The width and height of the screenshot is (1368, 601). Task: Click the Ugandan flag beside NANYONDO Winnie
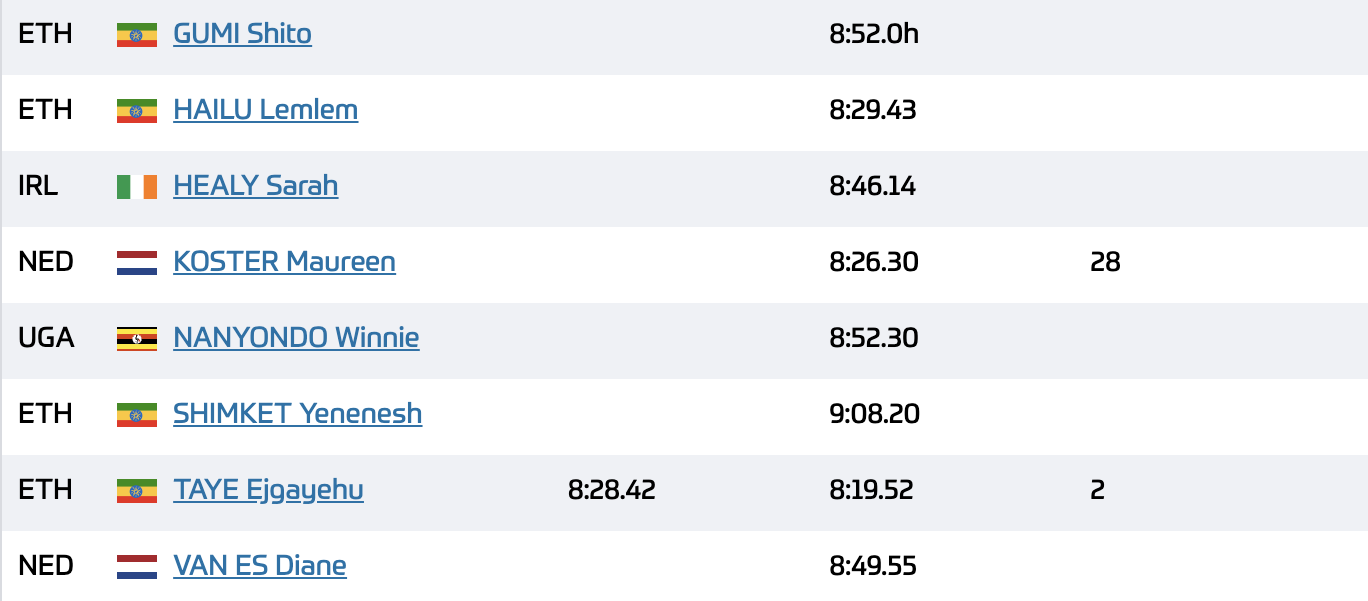[x=137, y=339]
